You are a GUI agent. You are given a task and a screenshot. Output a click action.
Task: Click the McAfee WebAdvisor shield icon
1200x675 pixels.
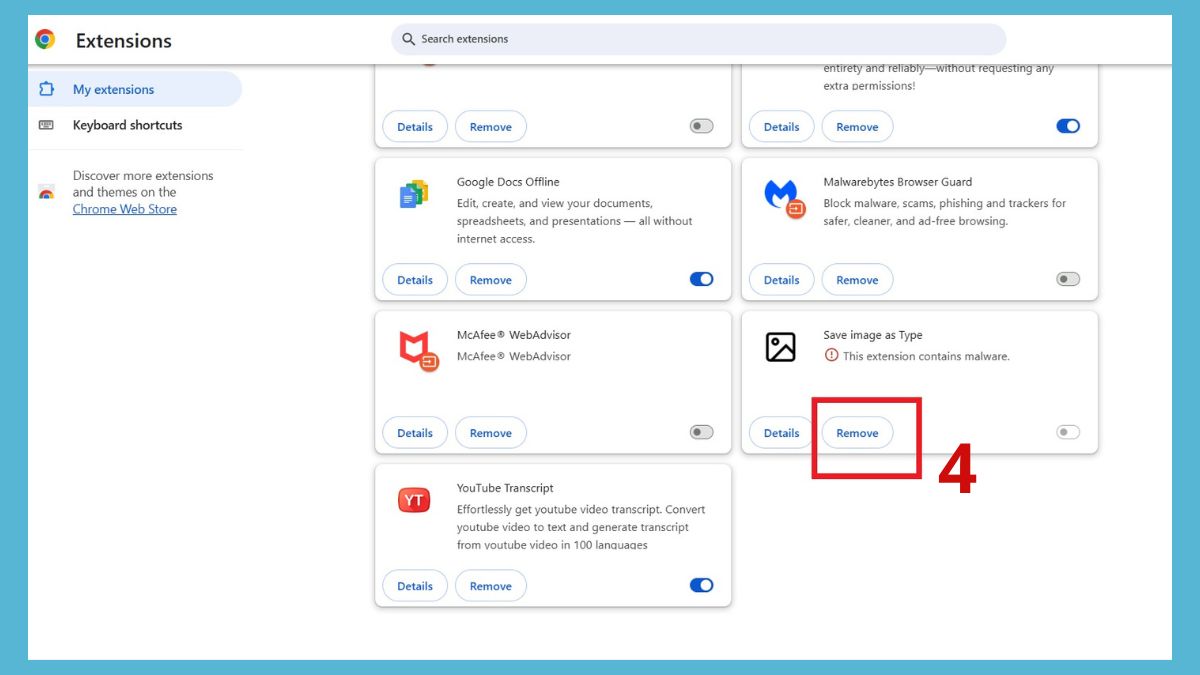tap(418, 351)
